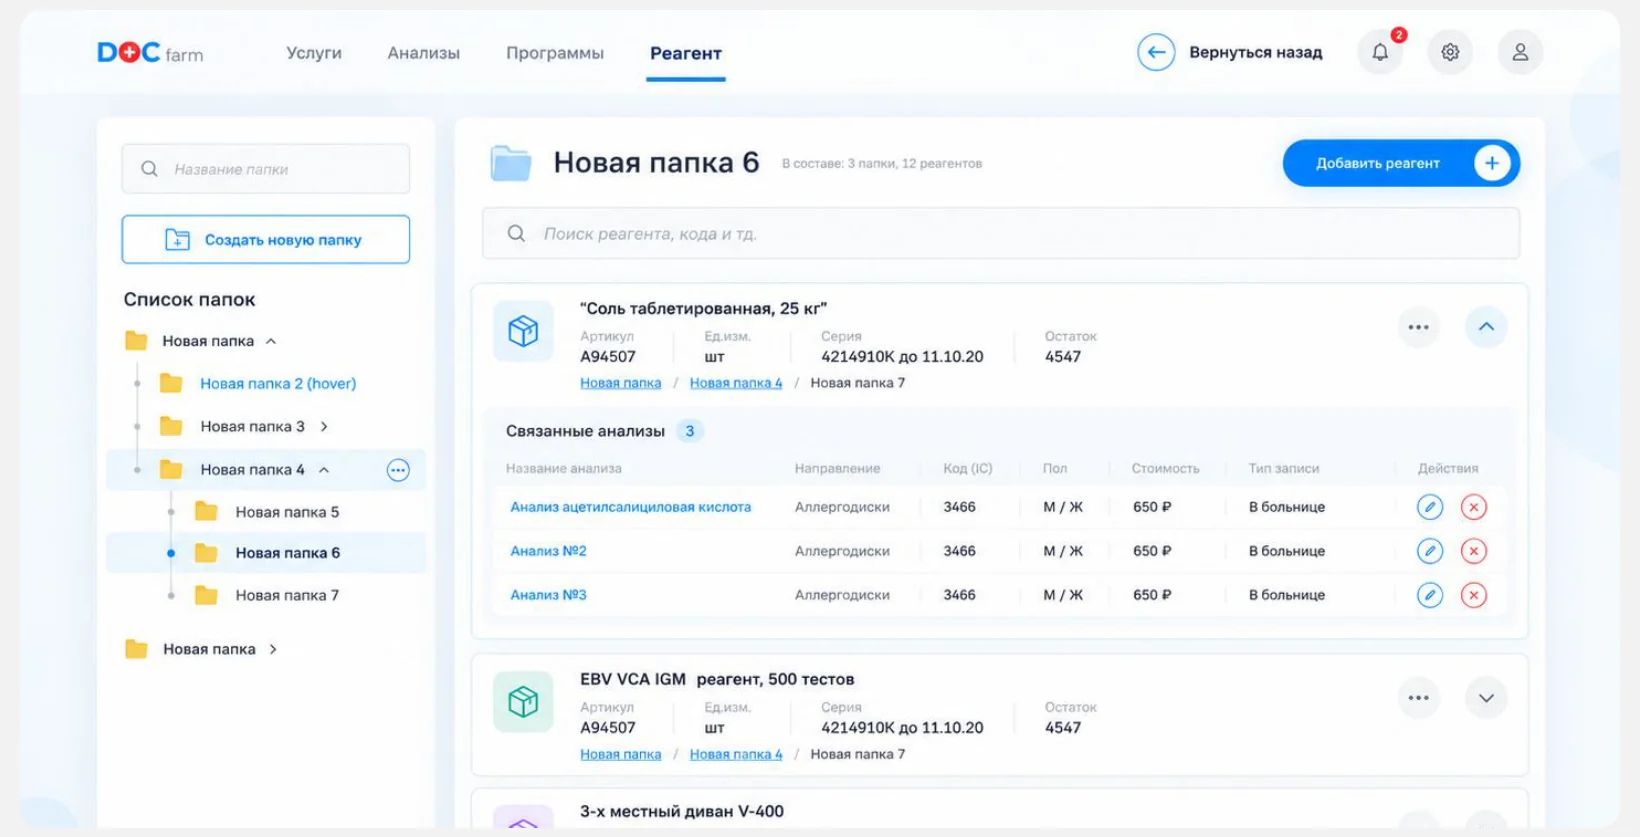The image size is (1640, 837).
Task: Collapse Новая папка 4 chevron
Action: (324, 470)
